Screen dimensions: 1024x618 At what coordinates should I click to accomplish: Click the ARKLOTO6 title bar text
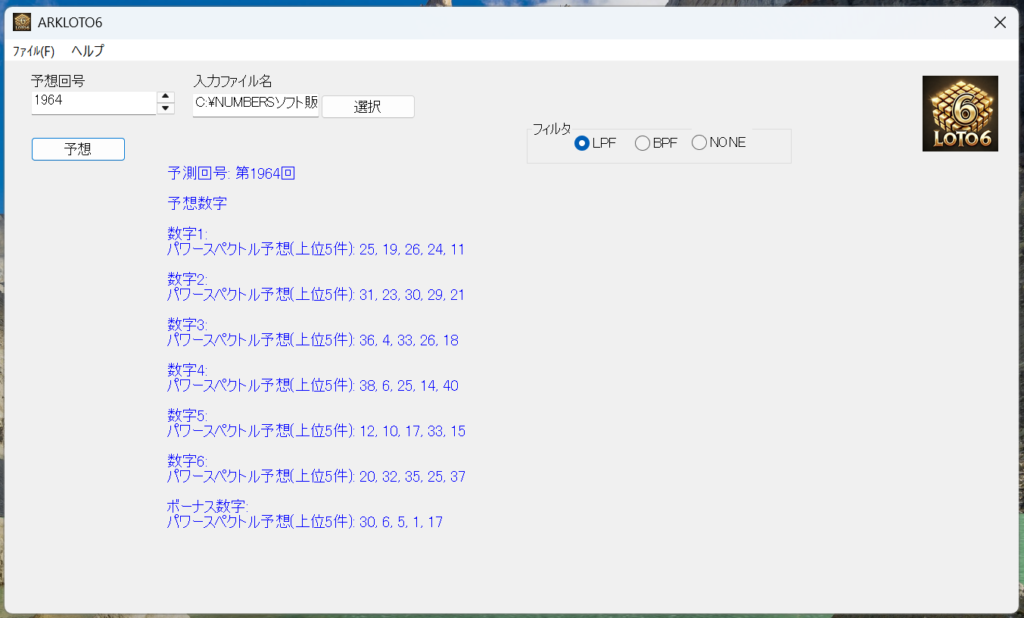70,22
